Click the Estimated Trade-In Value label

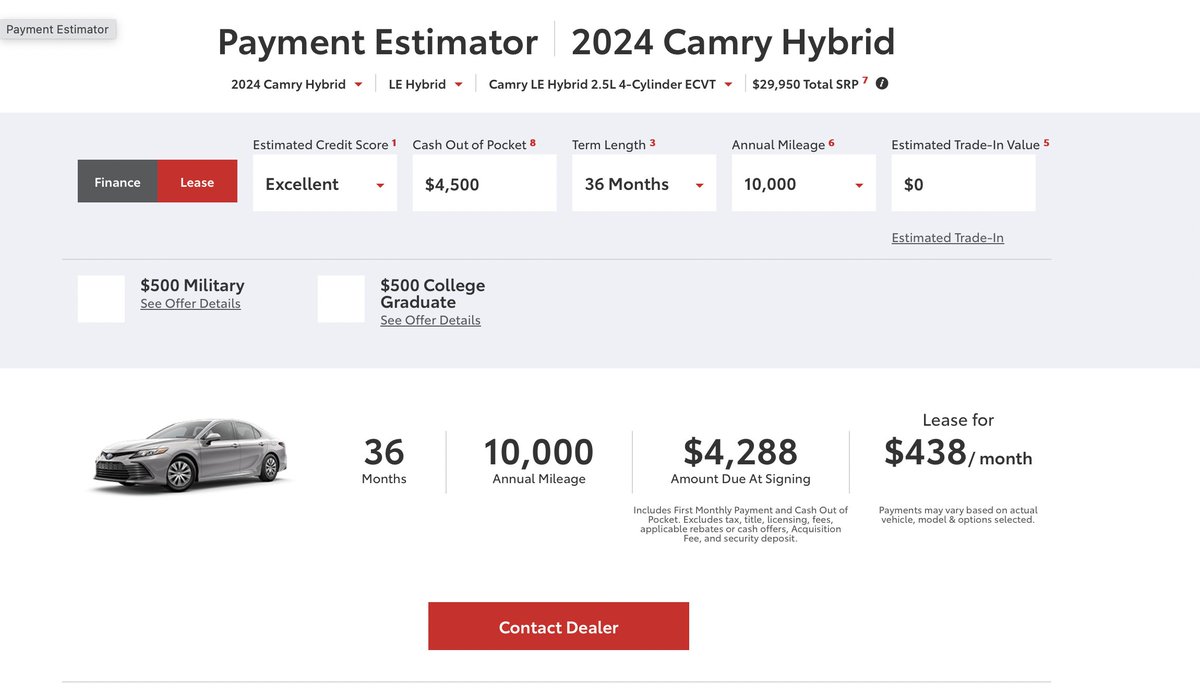(966, 145)
